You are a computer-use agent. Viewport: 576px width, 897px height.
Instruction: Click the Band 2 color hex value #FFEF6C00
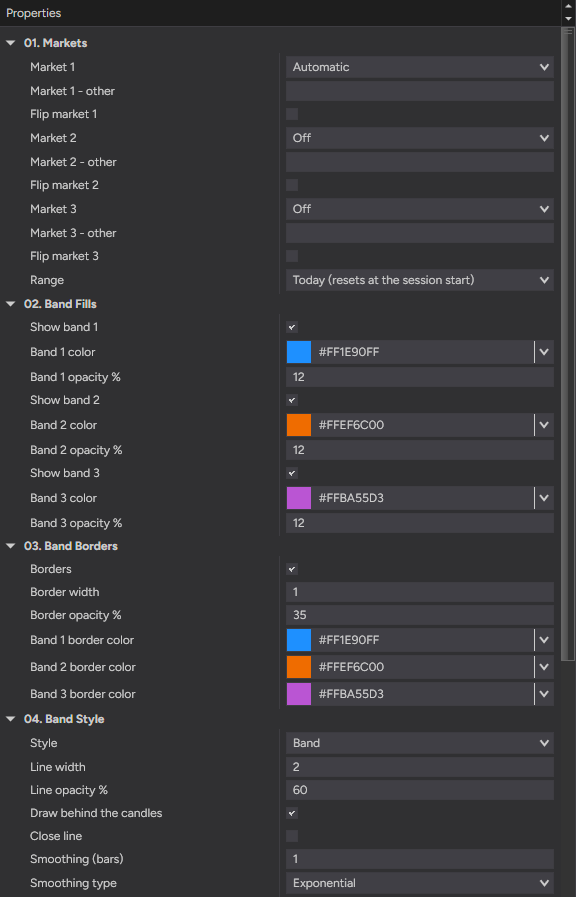[x=351, y=425]
